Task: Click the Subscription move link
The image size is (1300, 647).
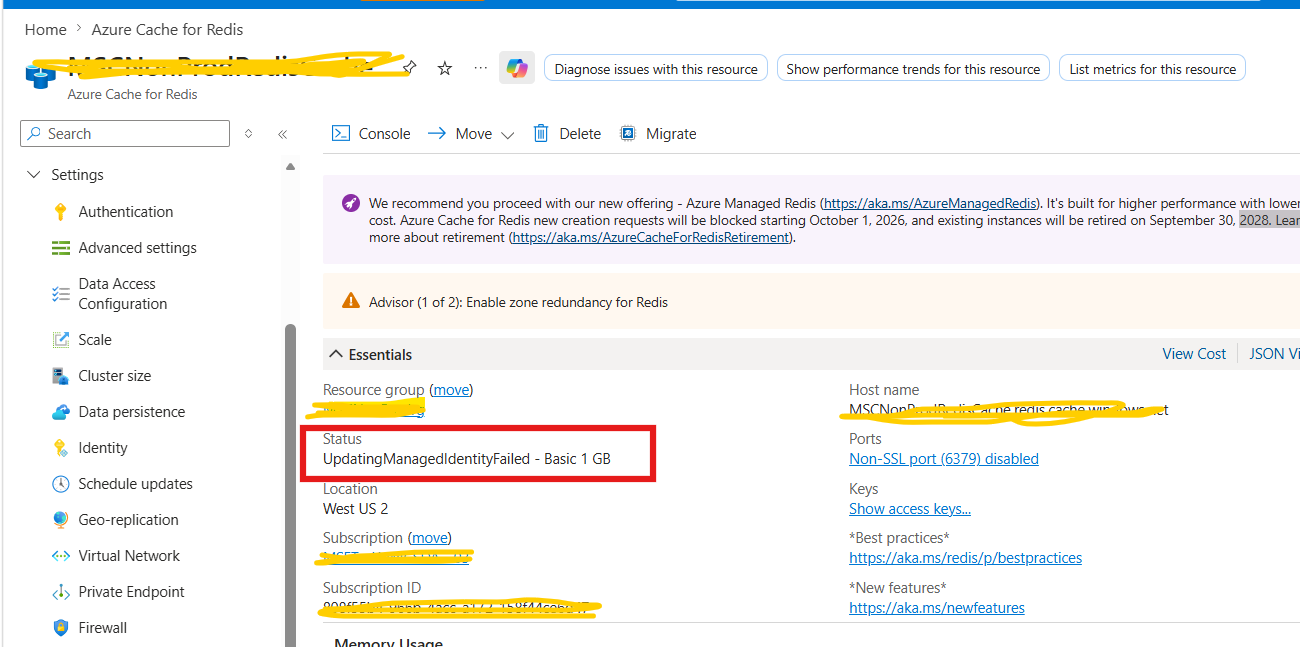Action: (429, 537)
